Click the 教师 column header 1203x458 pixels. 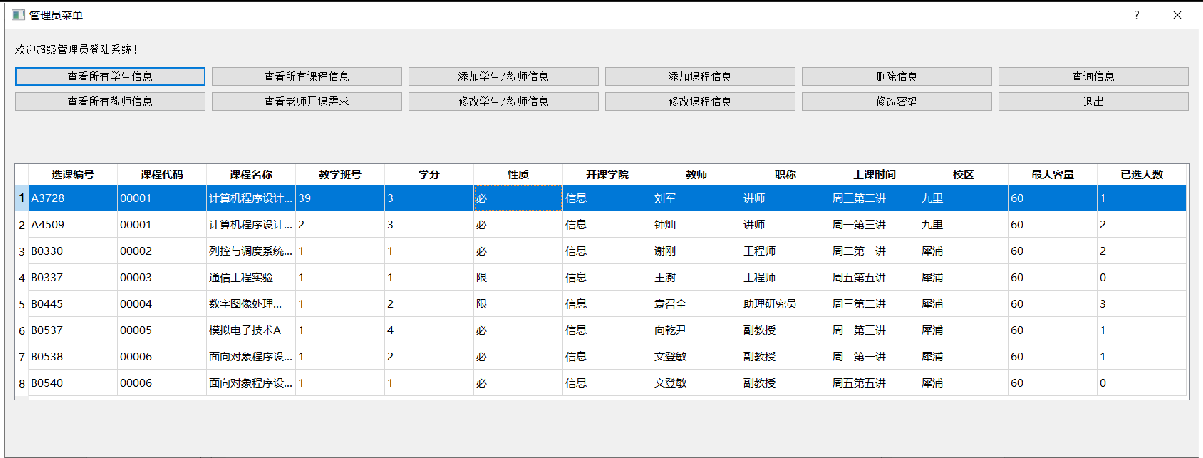696,174
